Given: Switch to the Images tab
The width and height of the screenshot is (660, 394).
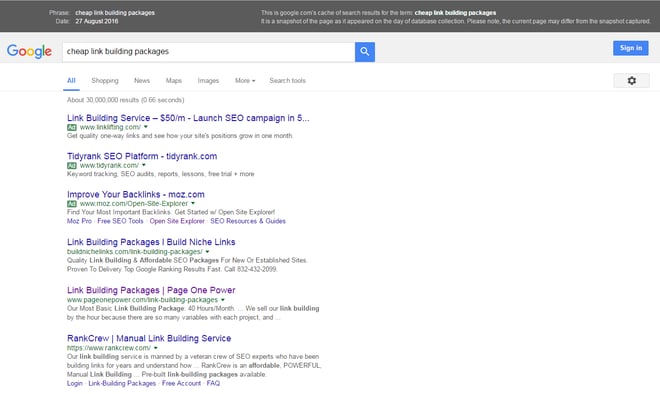Looking at the screenshot, I should pos(208,80).
